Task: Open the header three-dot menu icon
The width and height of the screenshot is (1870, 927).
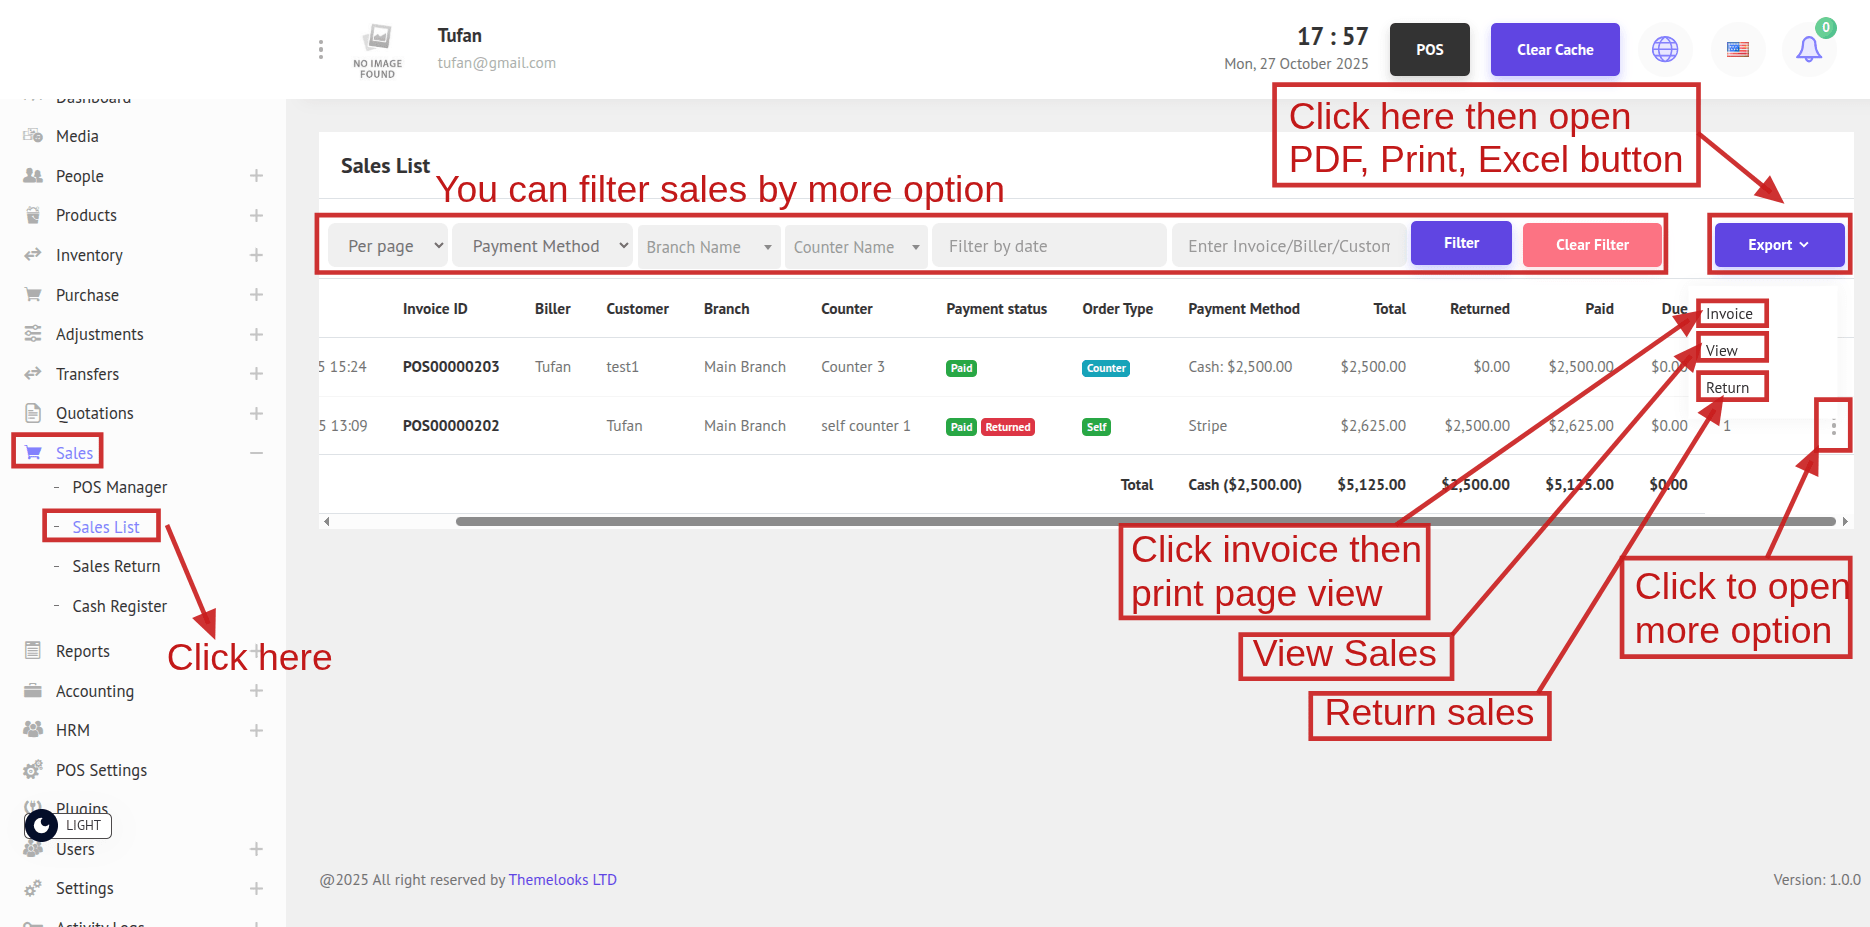Action: click(320, 49)
